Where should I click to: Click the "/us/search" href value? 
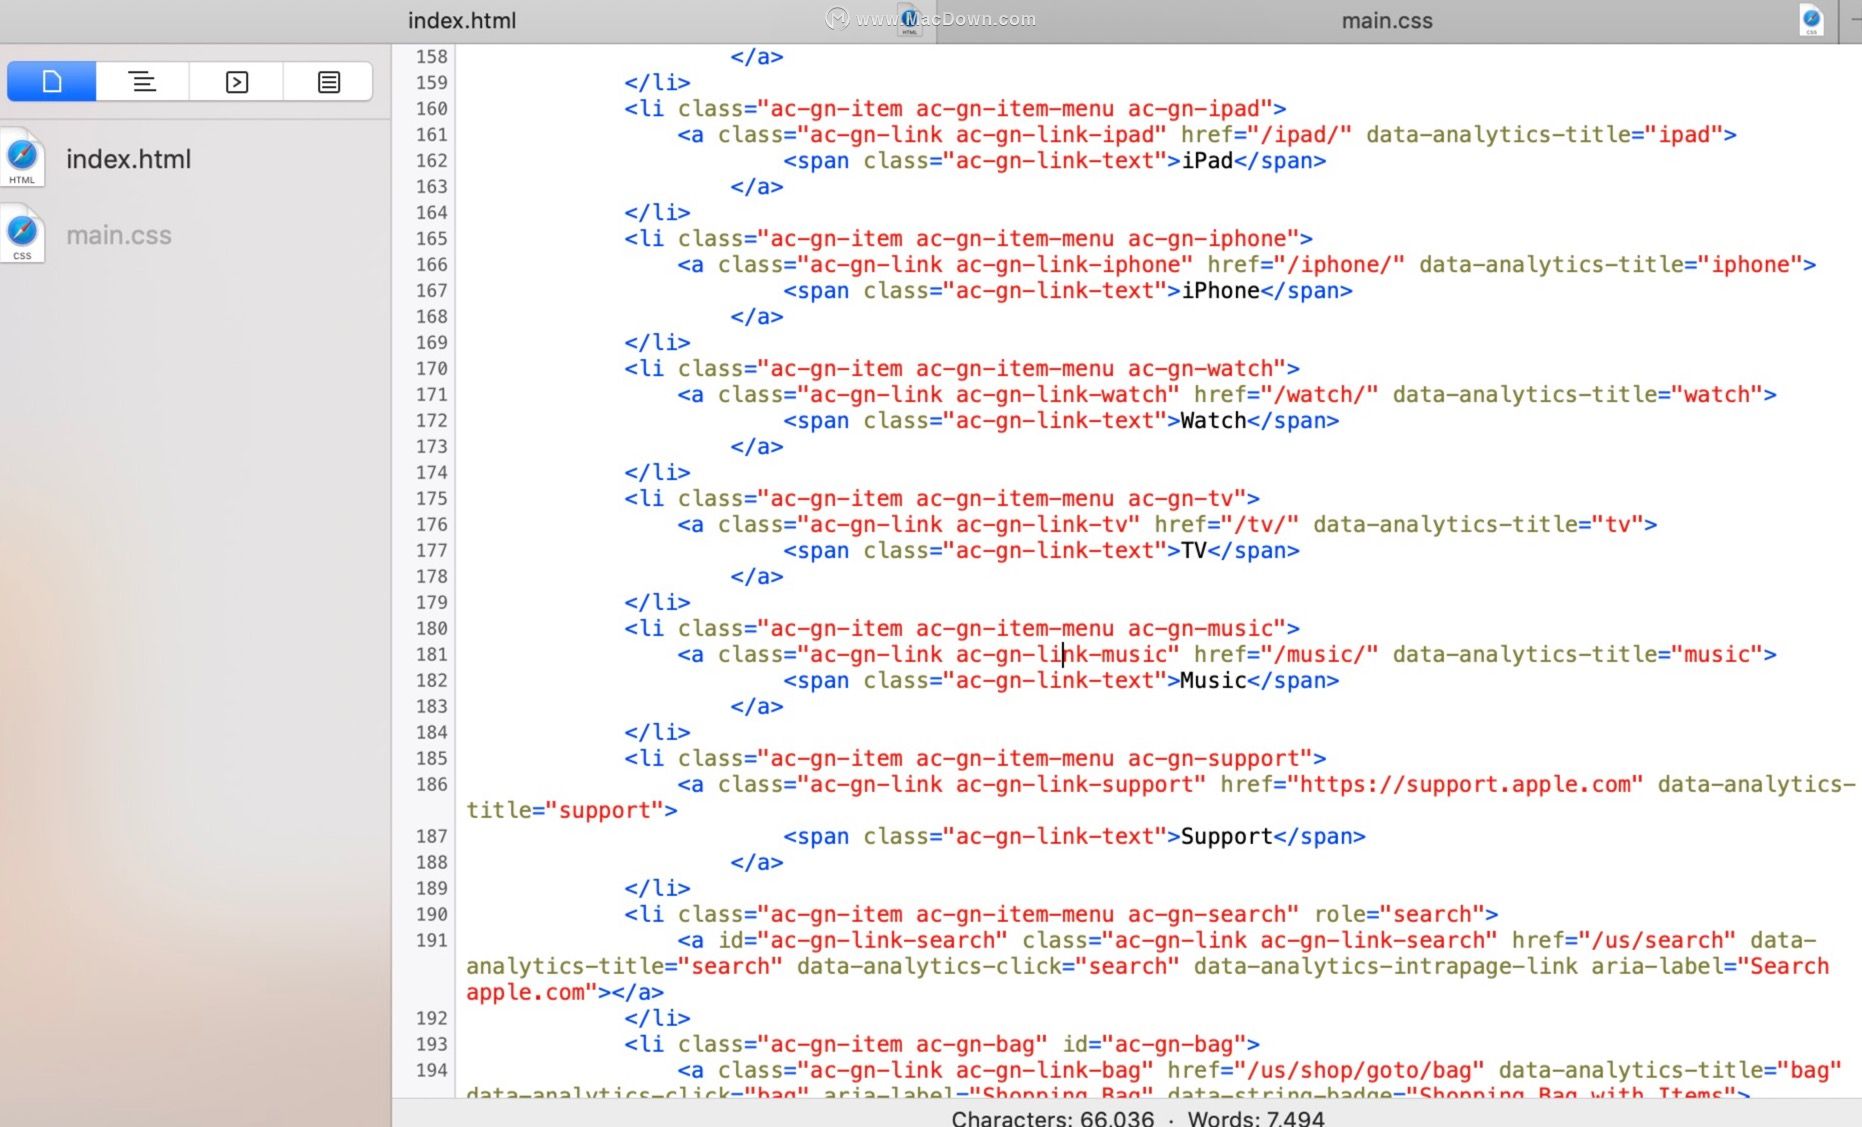coord(1657,941)
